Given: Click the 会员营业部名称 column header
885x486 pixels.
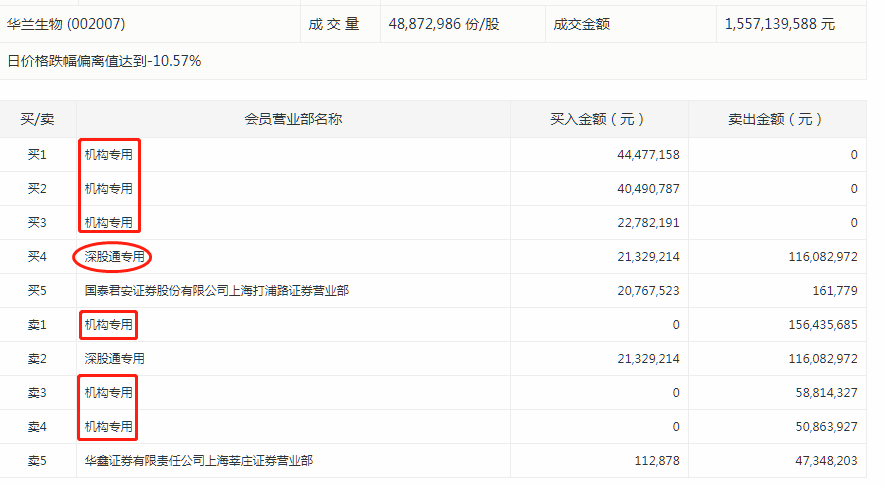Looking at the screenshot, I should [293, 119].
